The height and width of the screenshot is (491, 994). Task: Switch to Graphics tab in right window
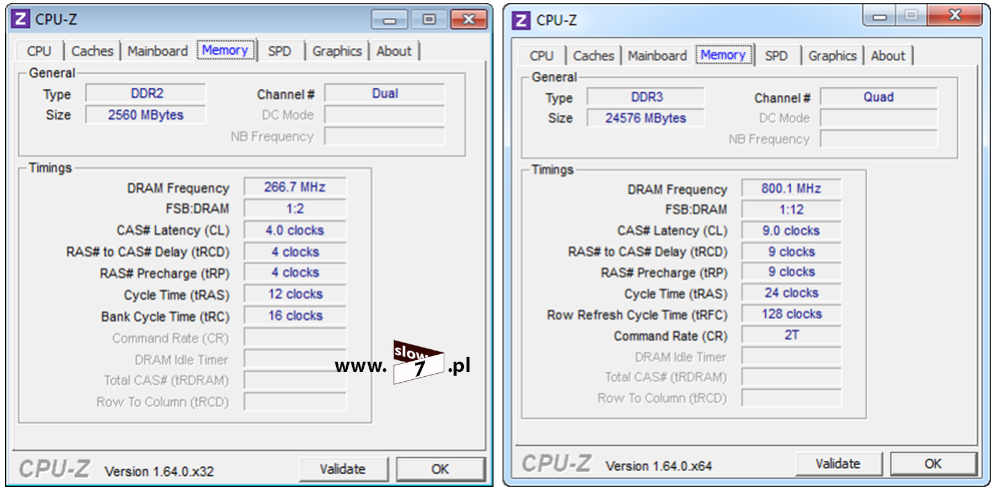832,56
